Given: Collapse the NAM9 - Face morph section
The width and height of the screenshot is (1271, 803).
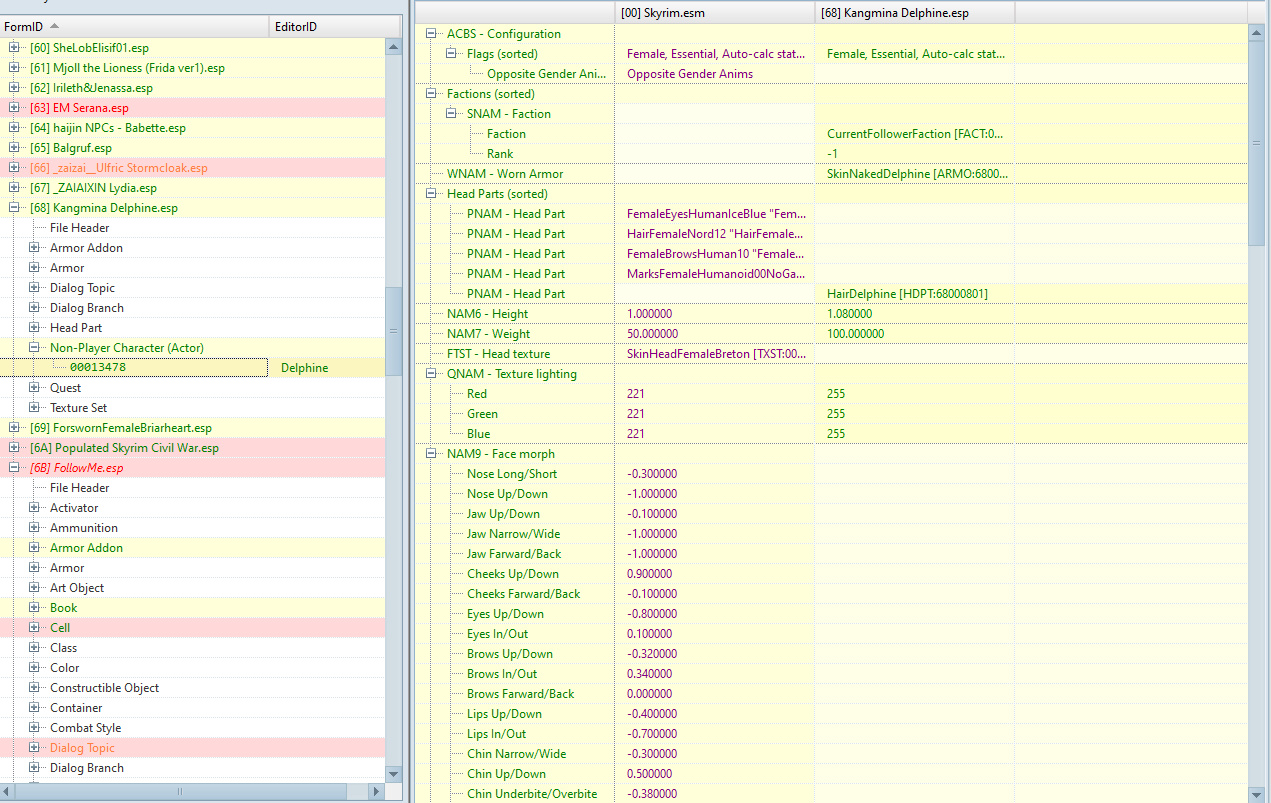Looking at the screenshot, I should pyautogui.click(x=432, y=454).
